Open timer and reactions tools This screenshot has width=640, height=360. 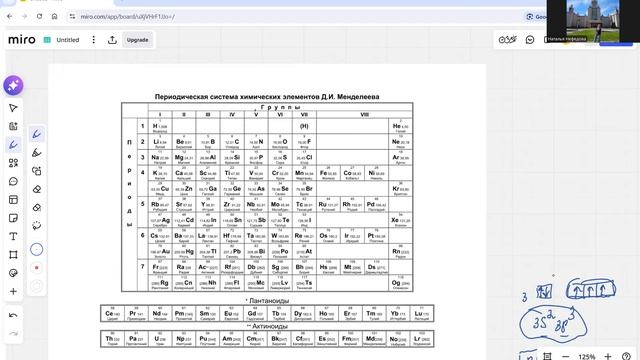pyautogui.click(x=507, y=40)
